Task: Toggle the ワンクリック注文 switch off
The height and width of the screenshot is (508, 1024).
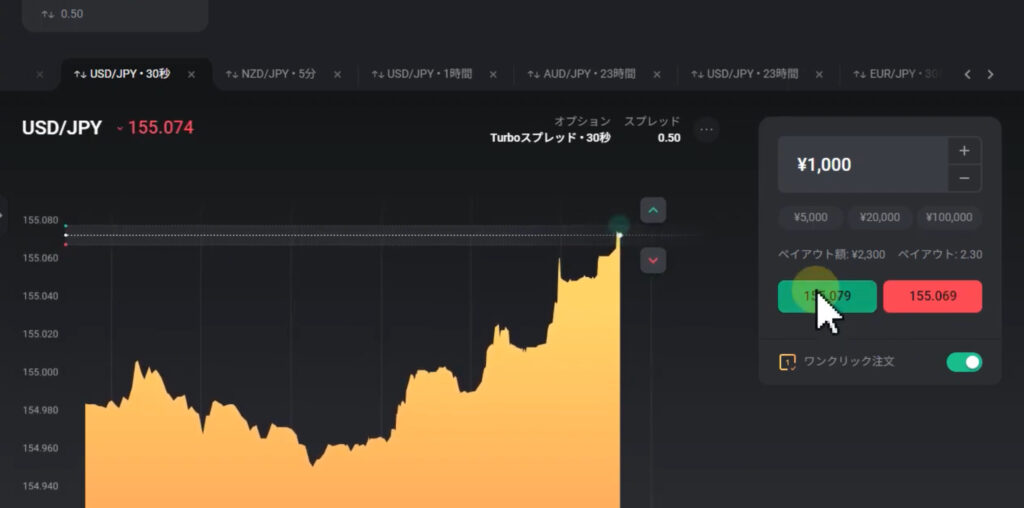Action: [964, 362]
